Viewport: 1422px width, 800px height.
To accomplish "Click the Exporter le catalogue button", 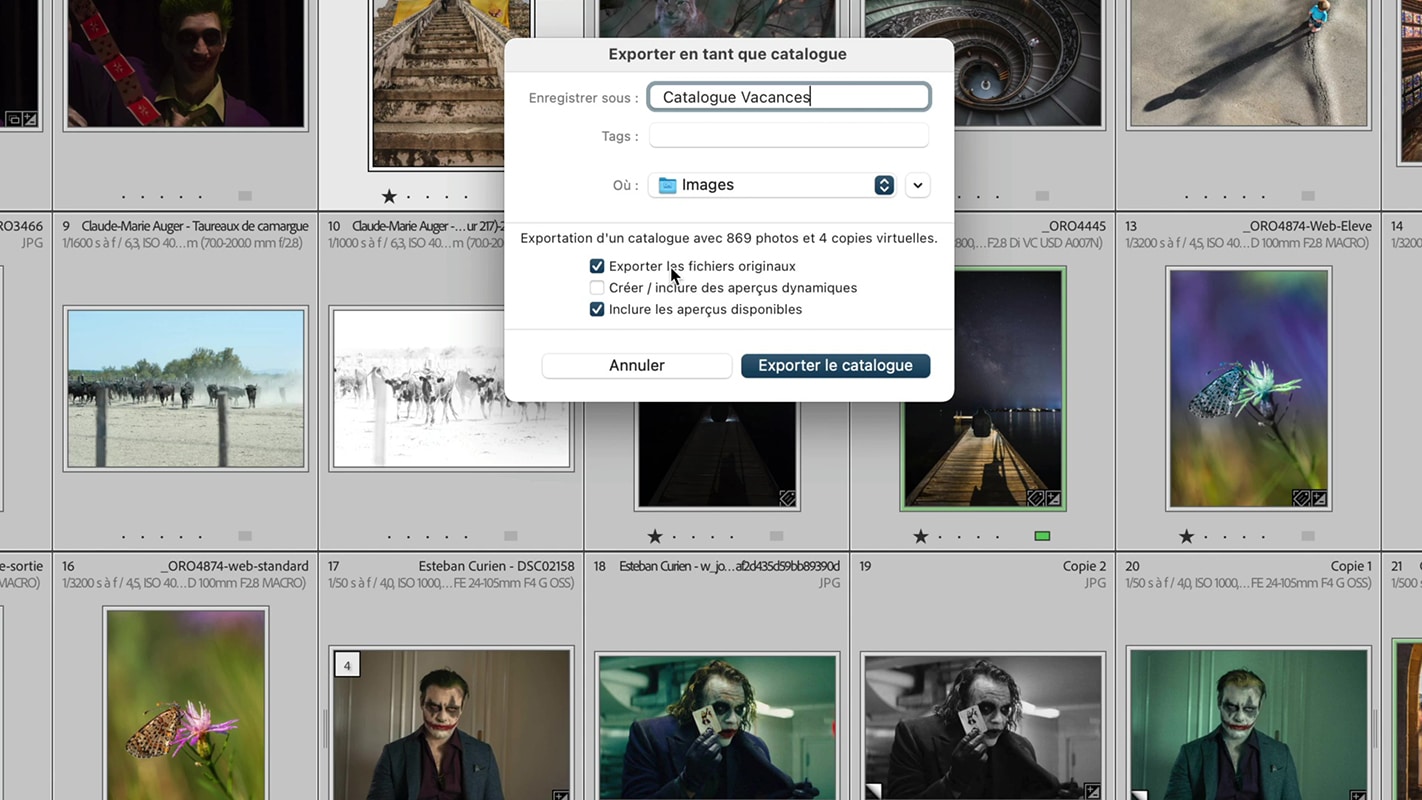I will 836,366.
